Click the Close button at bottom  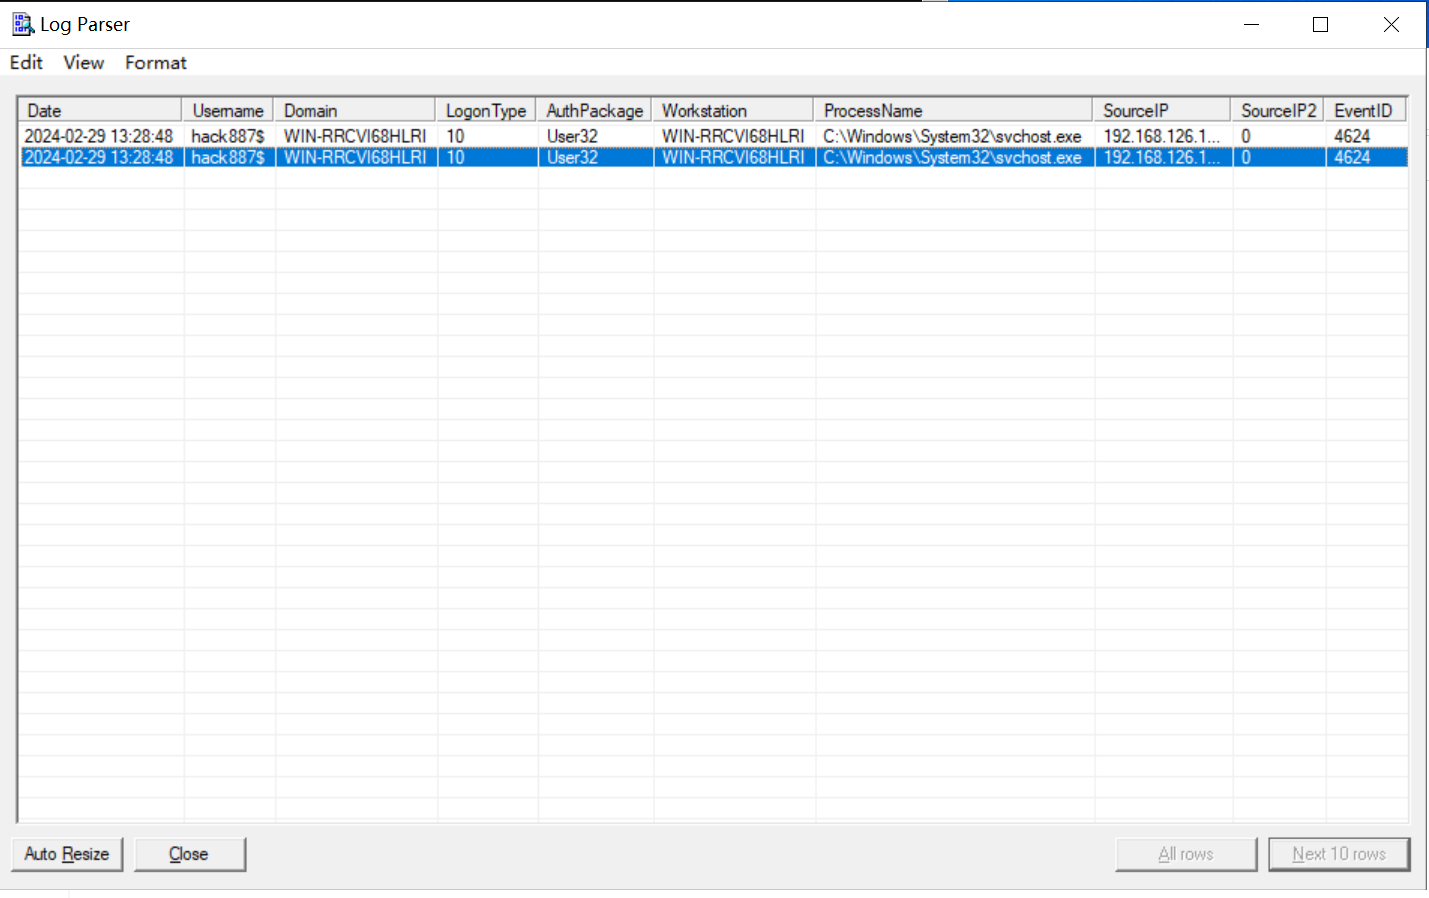[190, 854]
